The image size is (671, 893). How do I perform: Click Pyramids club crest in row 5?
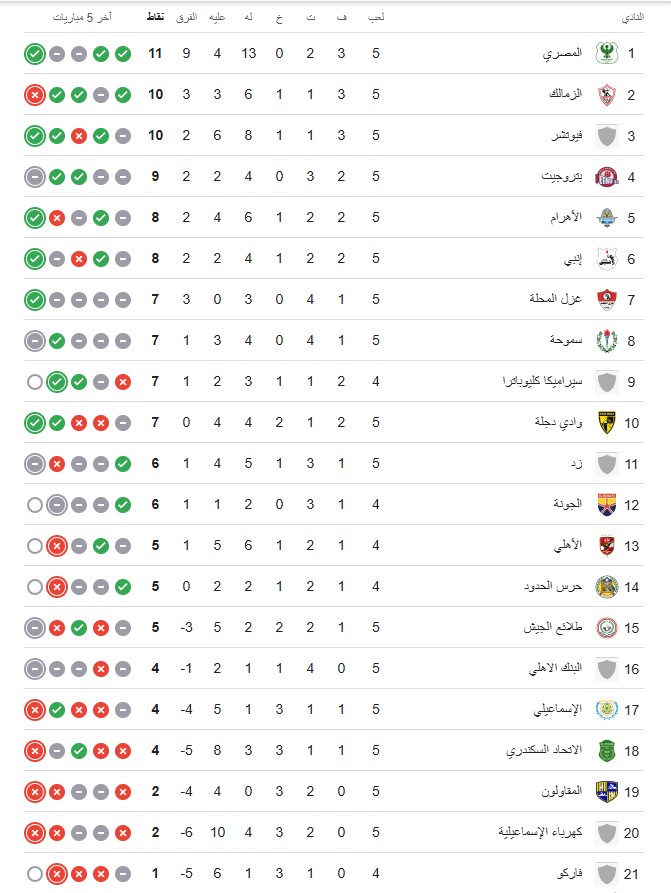pos(607,218)
